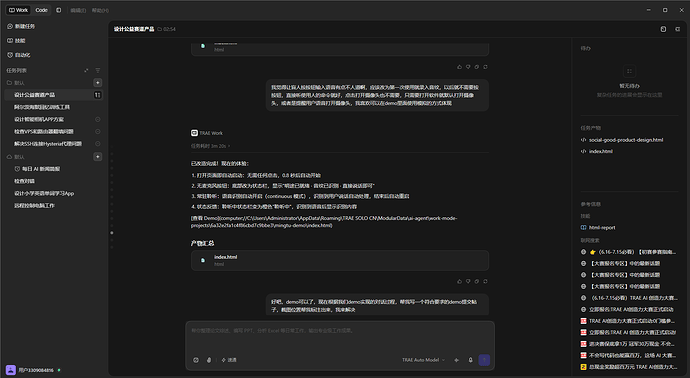Click the TRAE Work assistant label

point(207,133)
